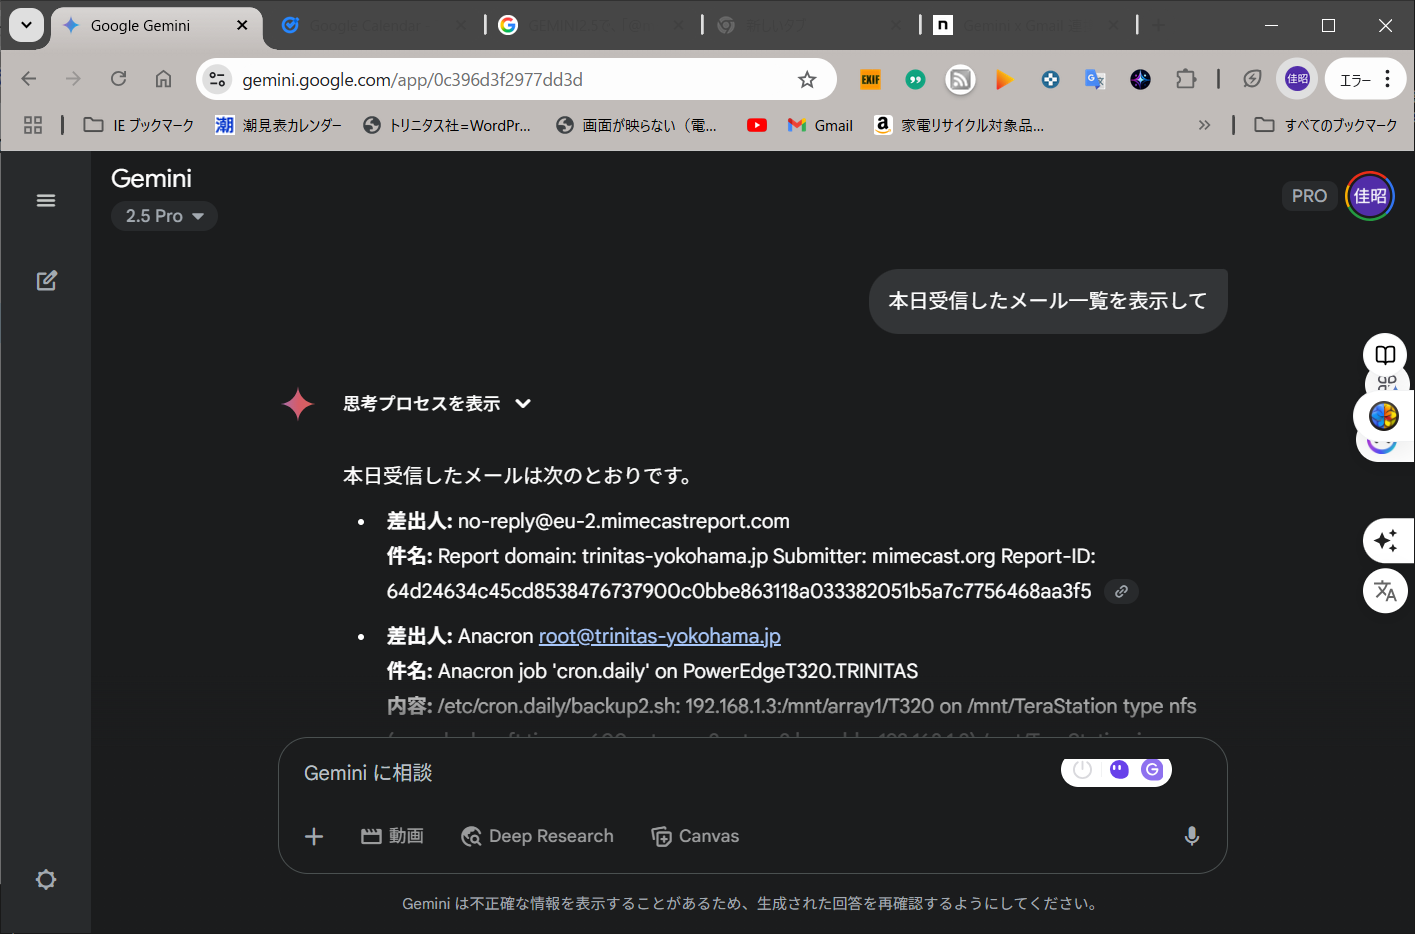Open the 家電リサイクル対象品 Amazon bookmark
This screenshot has height=934, width=1415.
pyautogui.click(x=959, y=125)
